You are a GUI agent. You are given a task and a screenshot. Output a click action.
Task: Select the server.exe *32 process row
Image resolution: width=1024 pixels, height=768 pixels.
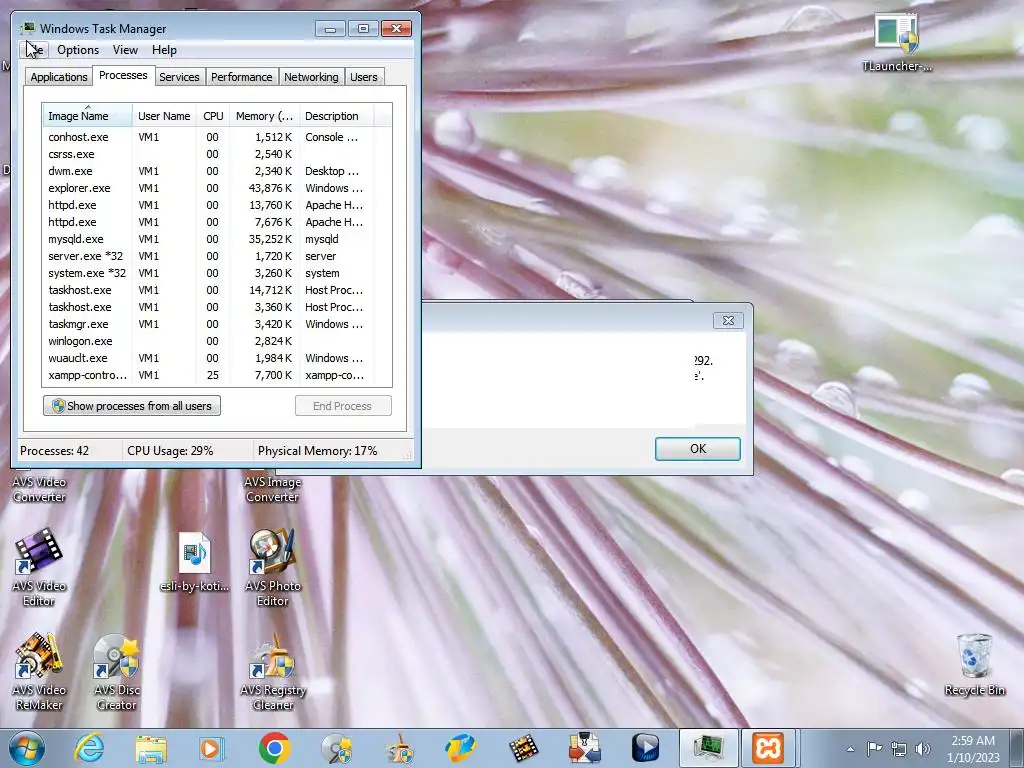pos(217,256)
